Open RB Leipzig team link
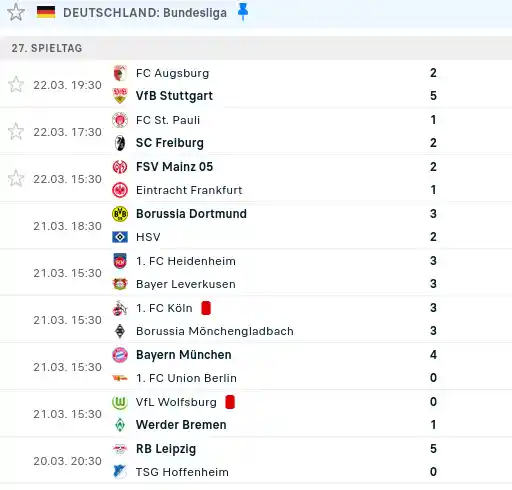This screenshot has height=490, width=512. coord(166,449)
